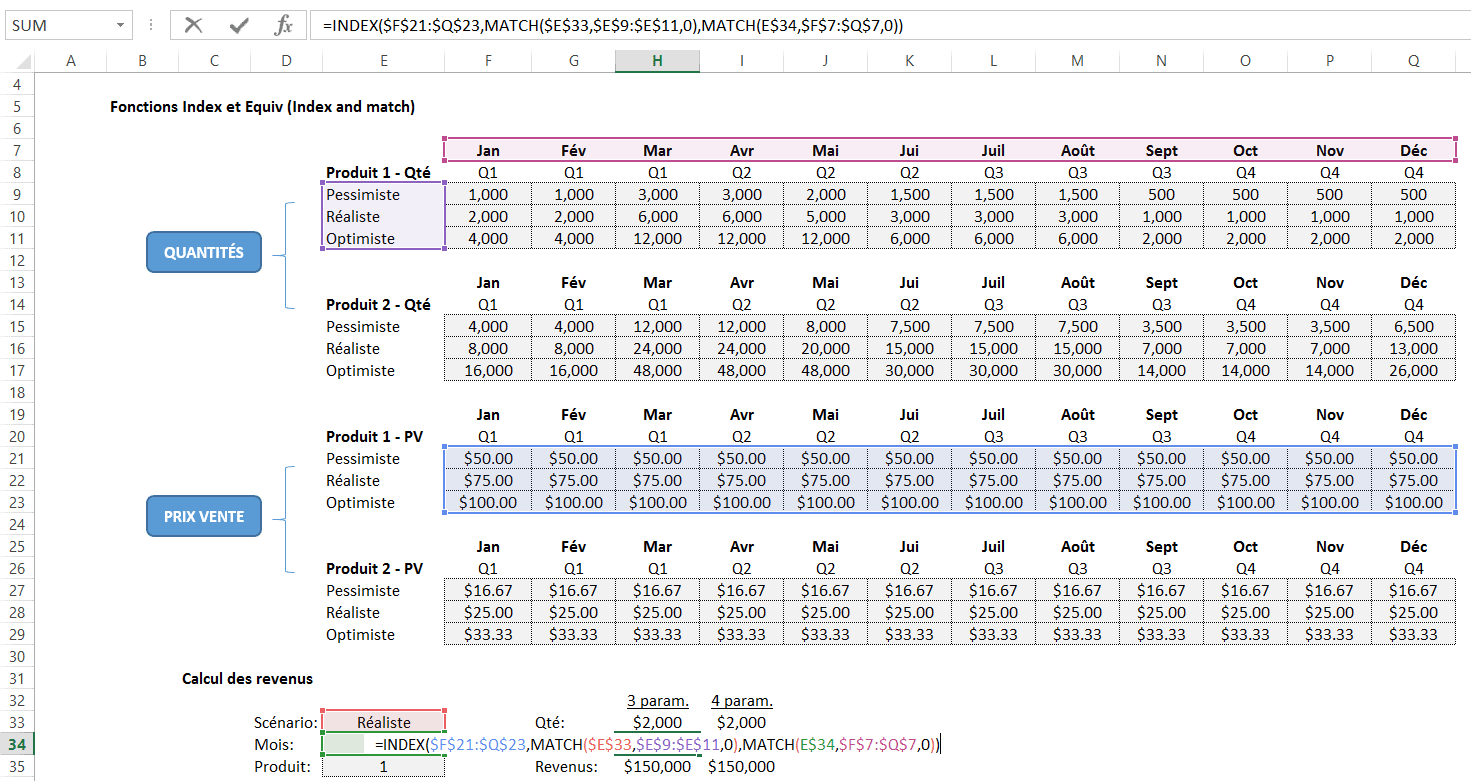Confirm the formula with the checkmark icon
Image resolution: width=1471 pixels, height=781 pixels.
pos(238,26)
